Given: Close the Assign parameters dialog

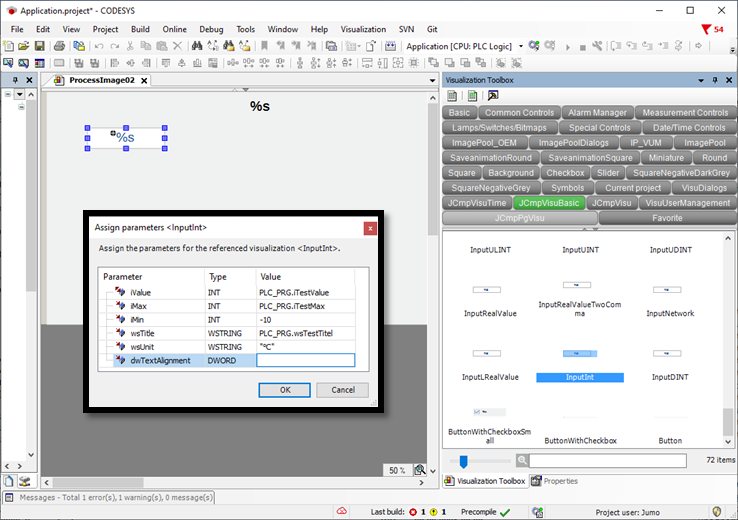Looking at the screenshot, I should (370, 228).
